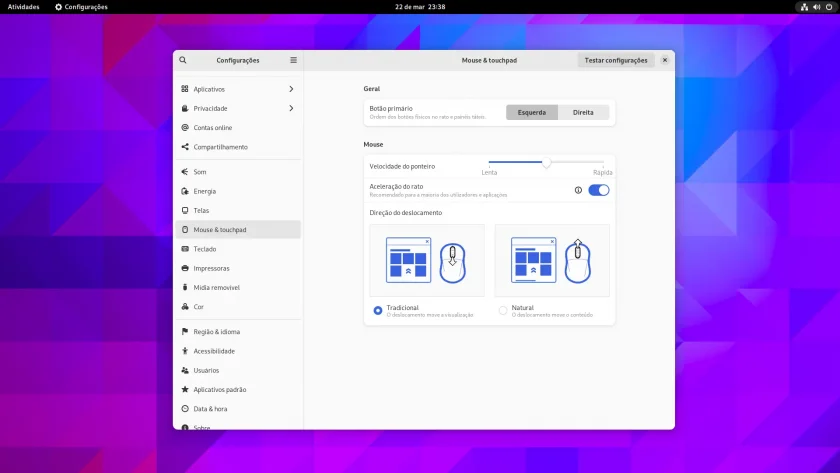Open the Teclado settings panel
Screen dimensions: 840x473
pos(238,249)
